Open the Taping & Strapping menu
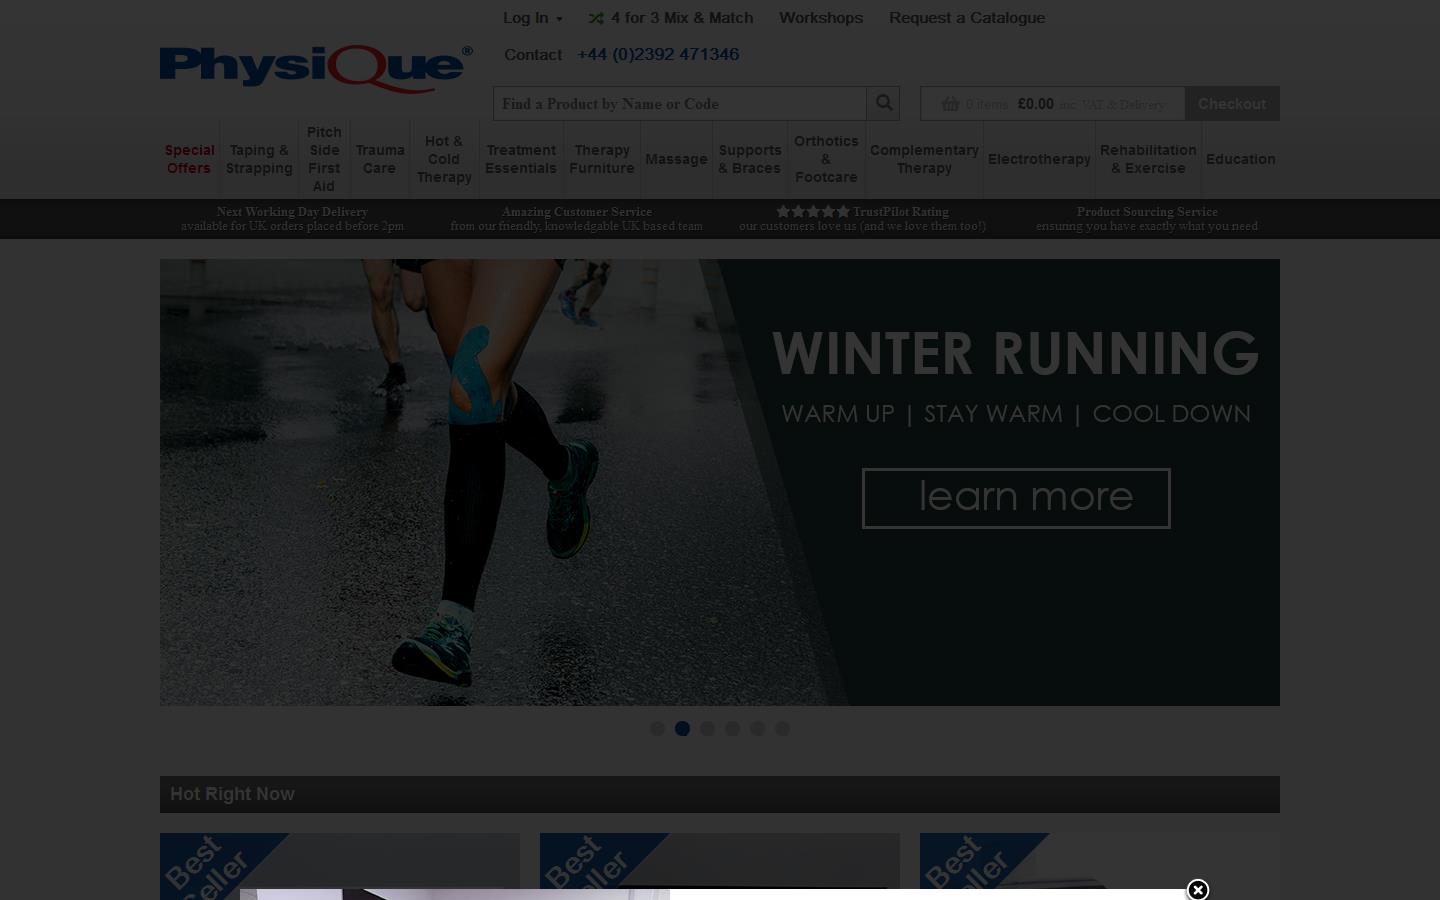This screenshot has width=1440, height=900. [x=259, y=159]
